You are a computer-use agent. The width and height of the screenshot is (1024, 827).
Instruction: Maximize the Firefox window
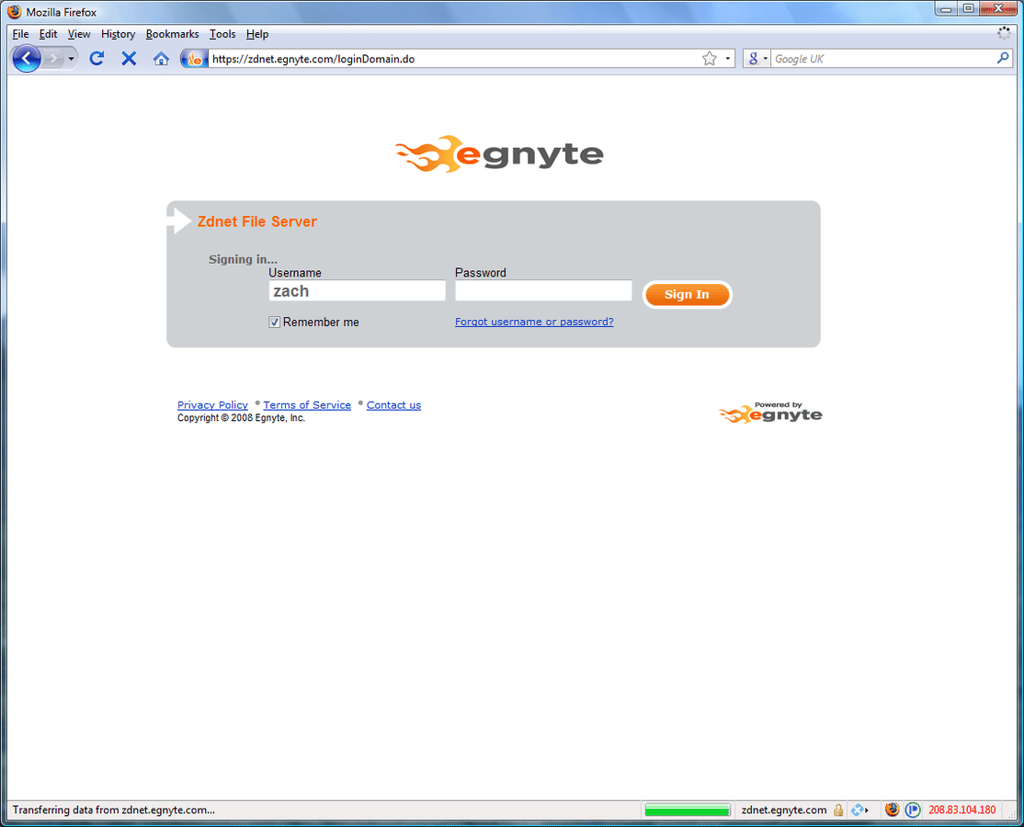[968, 9]
